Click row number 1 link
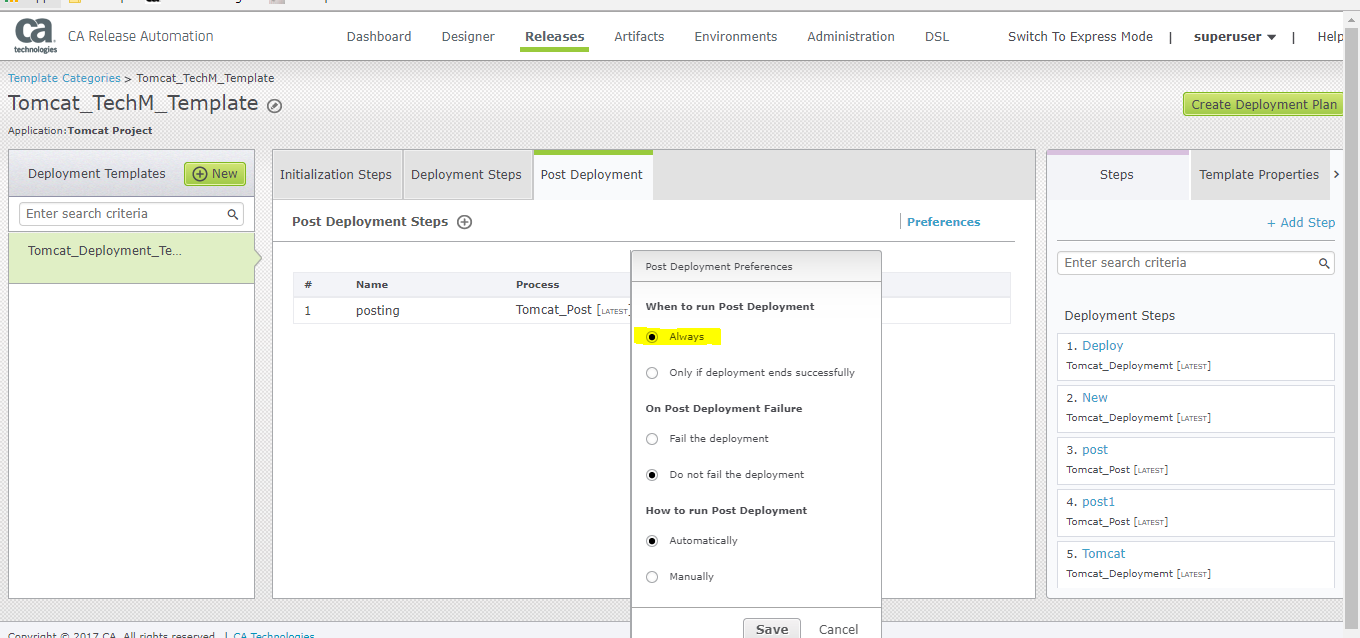This screenshot has height=638, width=1360. (308, 311)
